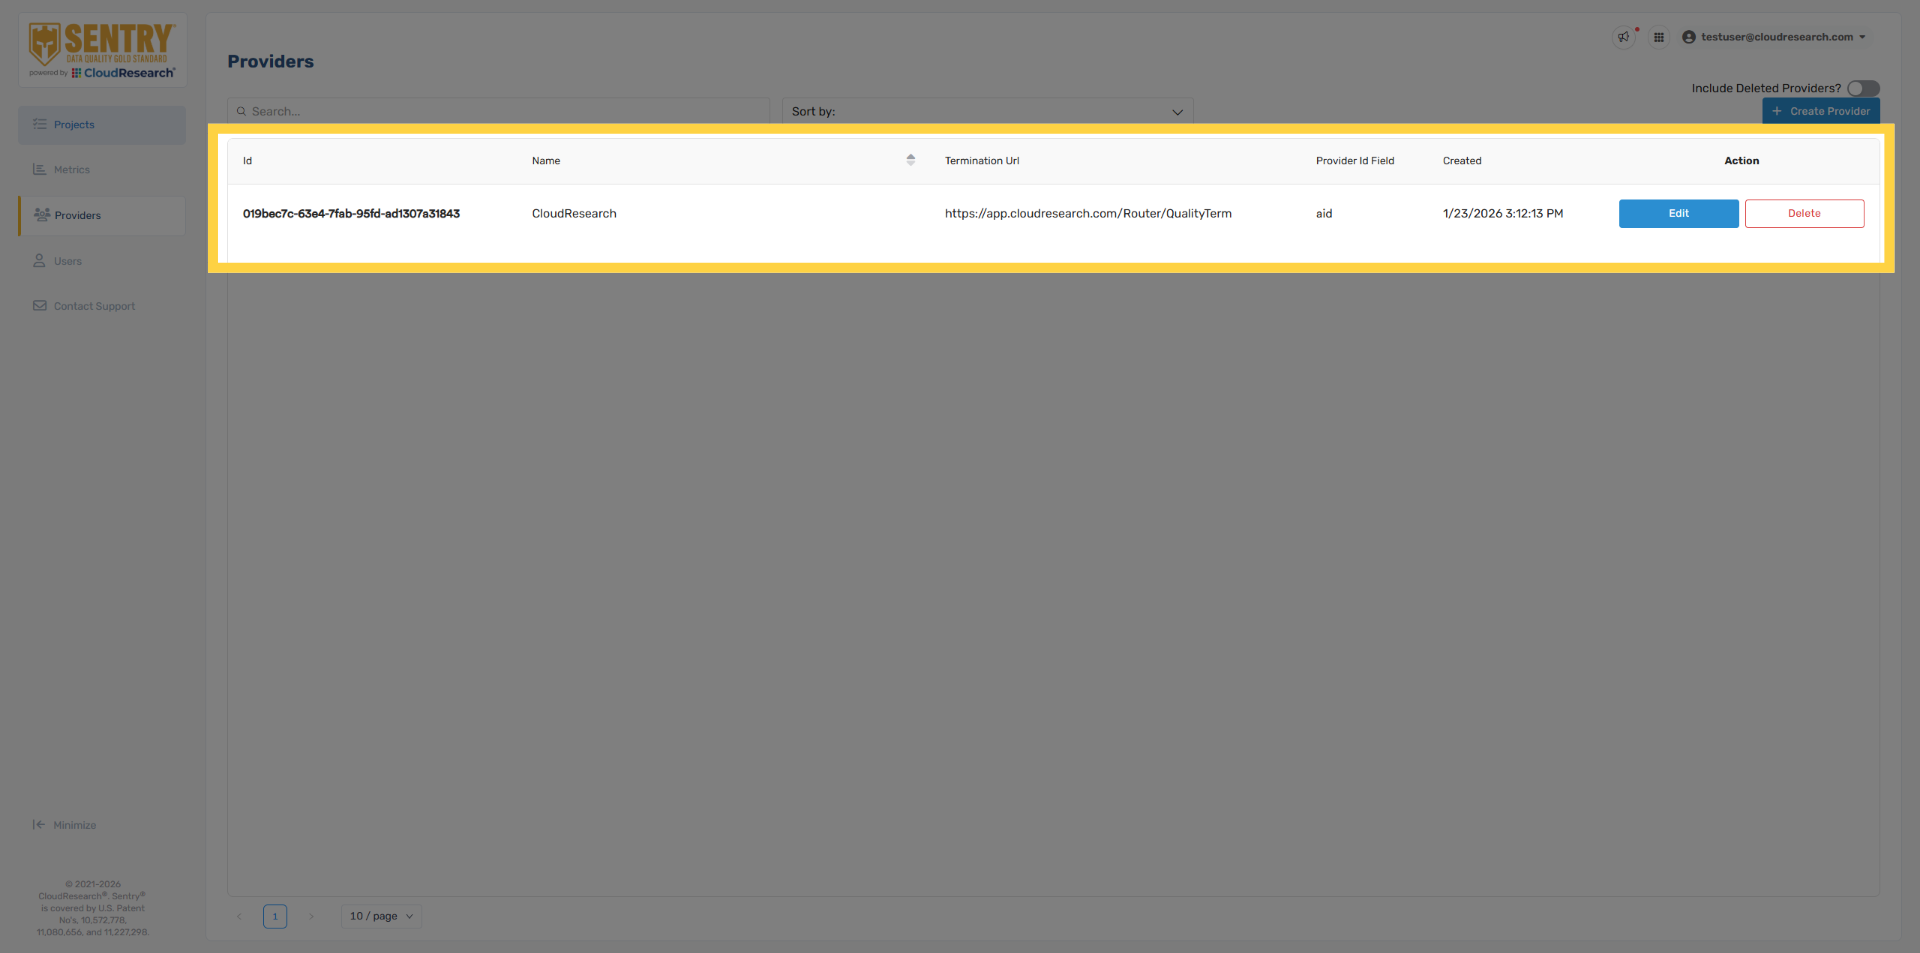Image resolution: width=1920 pixels, height=953 pixels.
Task: Open the apps grid icon
Action: pos(1659,37)
